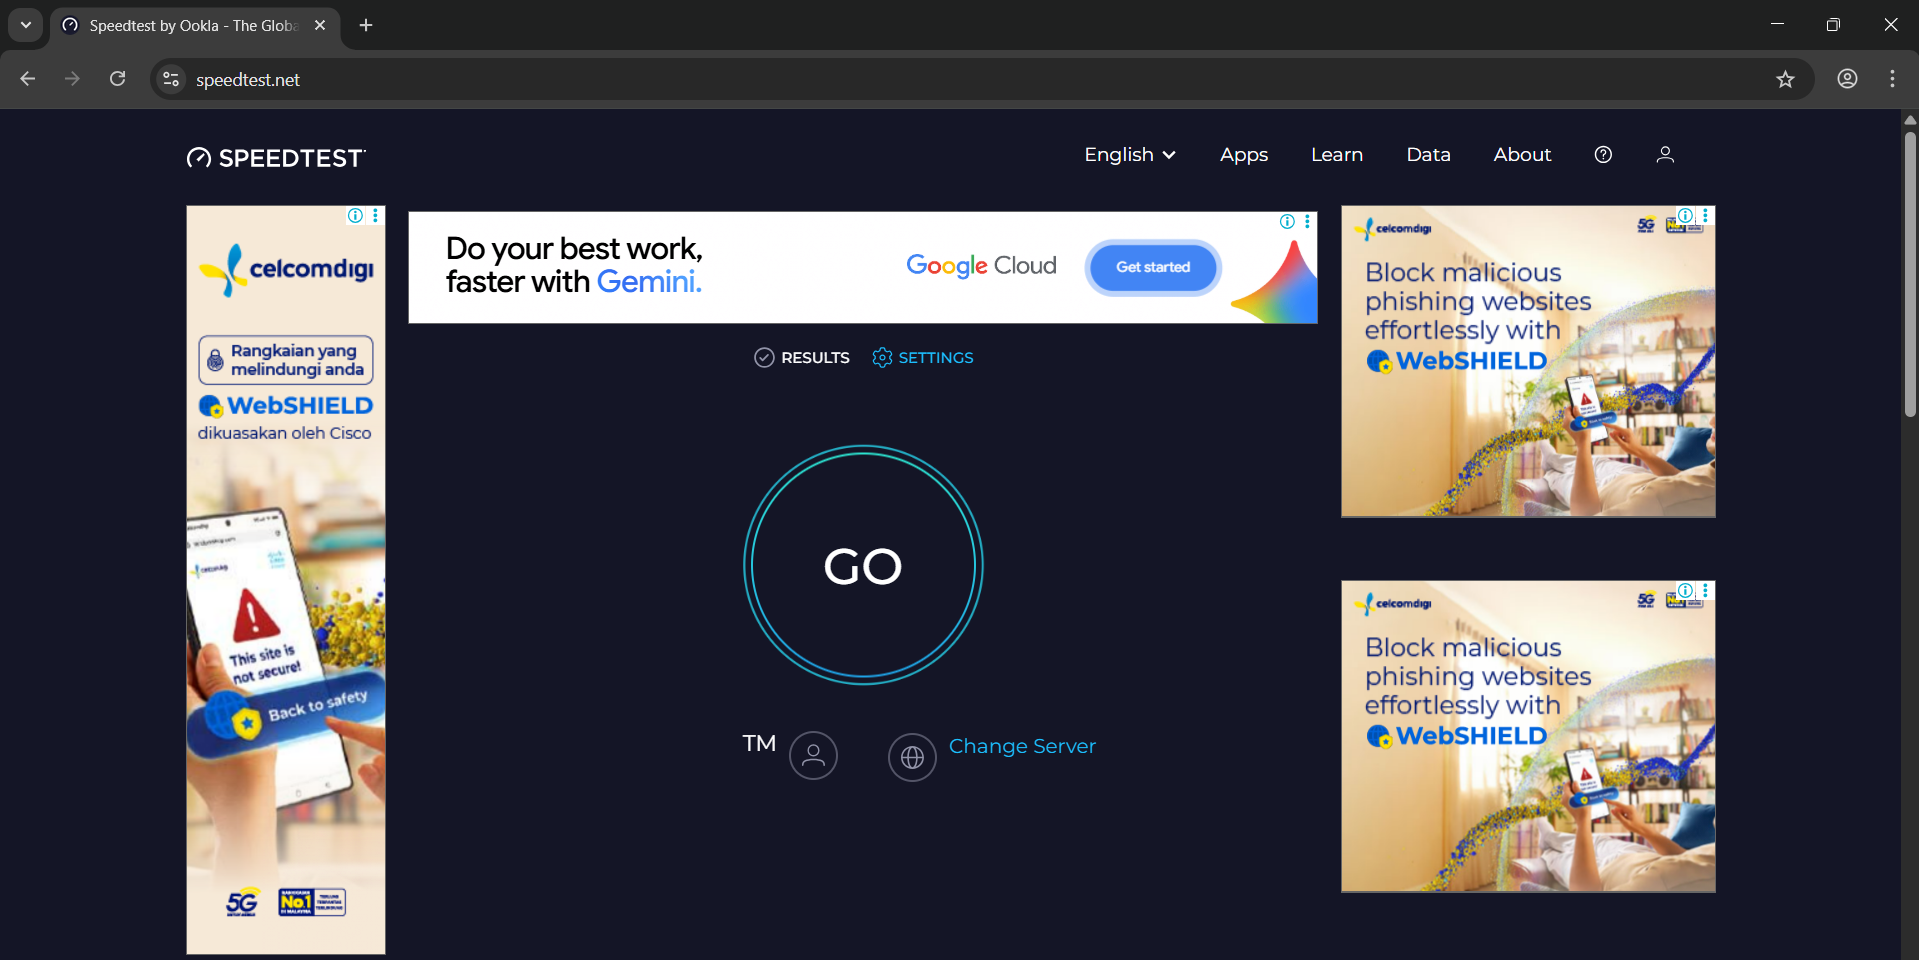Open the tab search dropdown arrow
The image size is (1919, 960).
tap(26, 25)
